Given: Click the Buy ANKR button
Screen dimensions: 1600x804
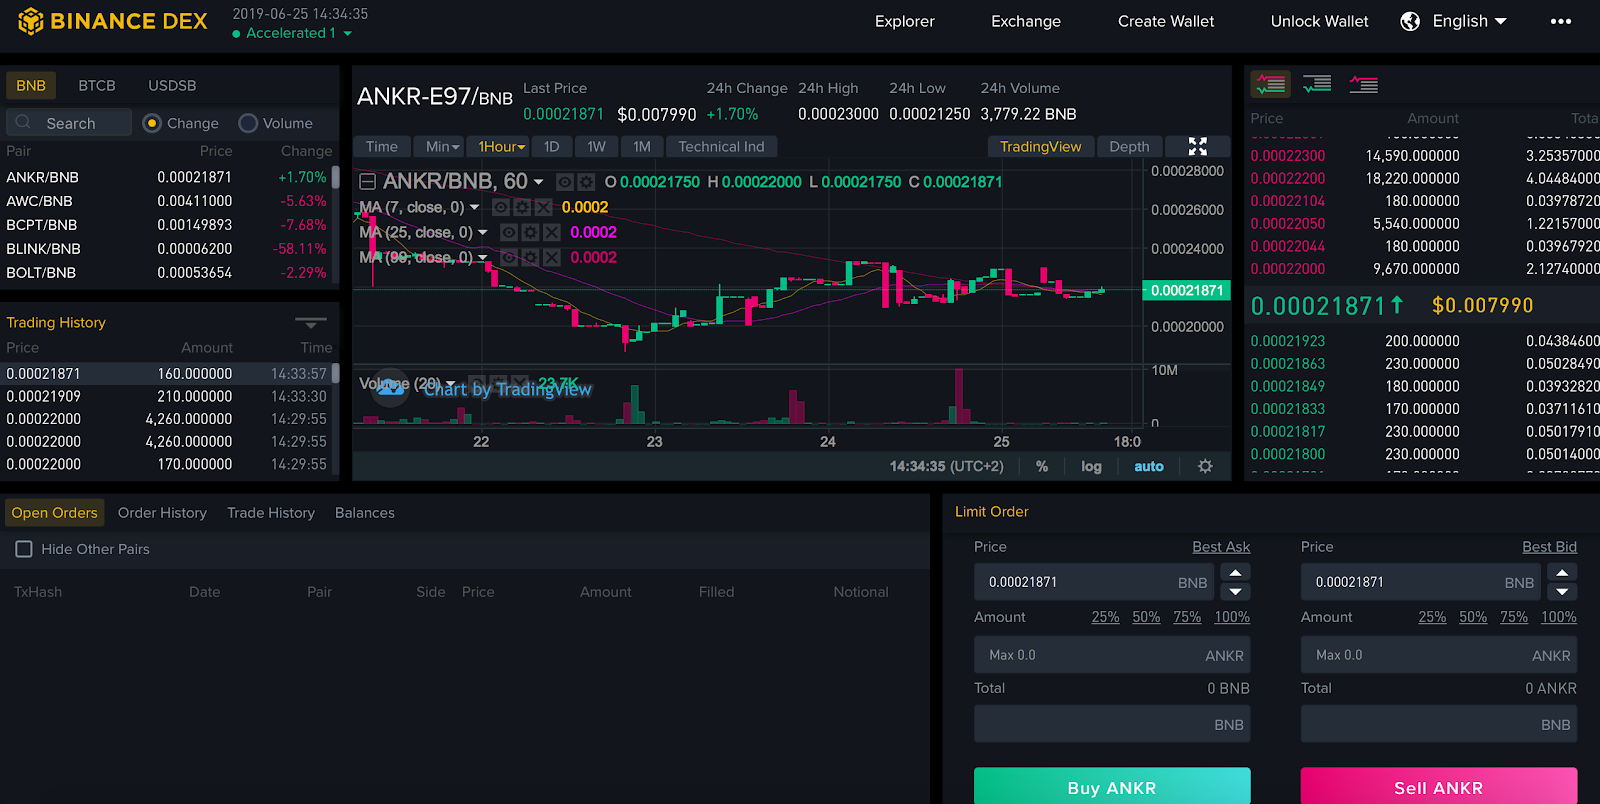Looking at the screenshot, I should (1112, 787).
